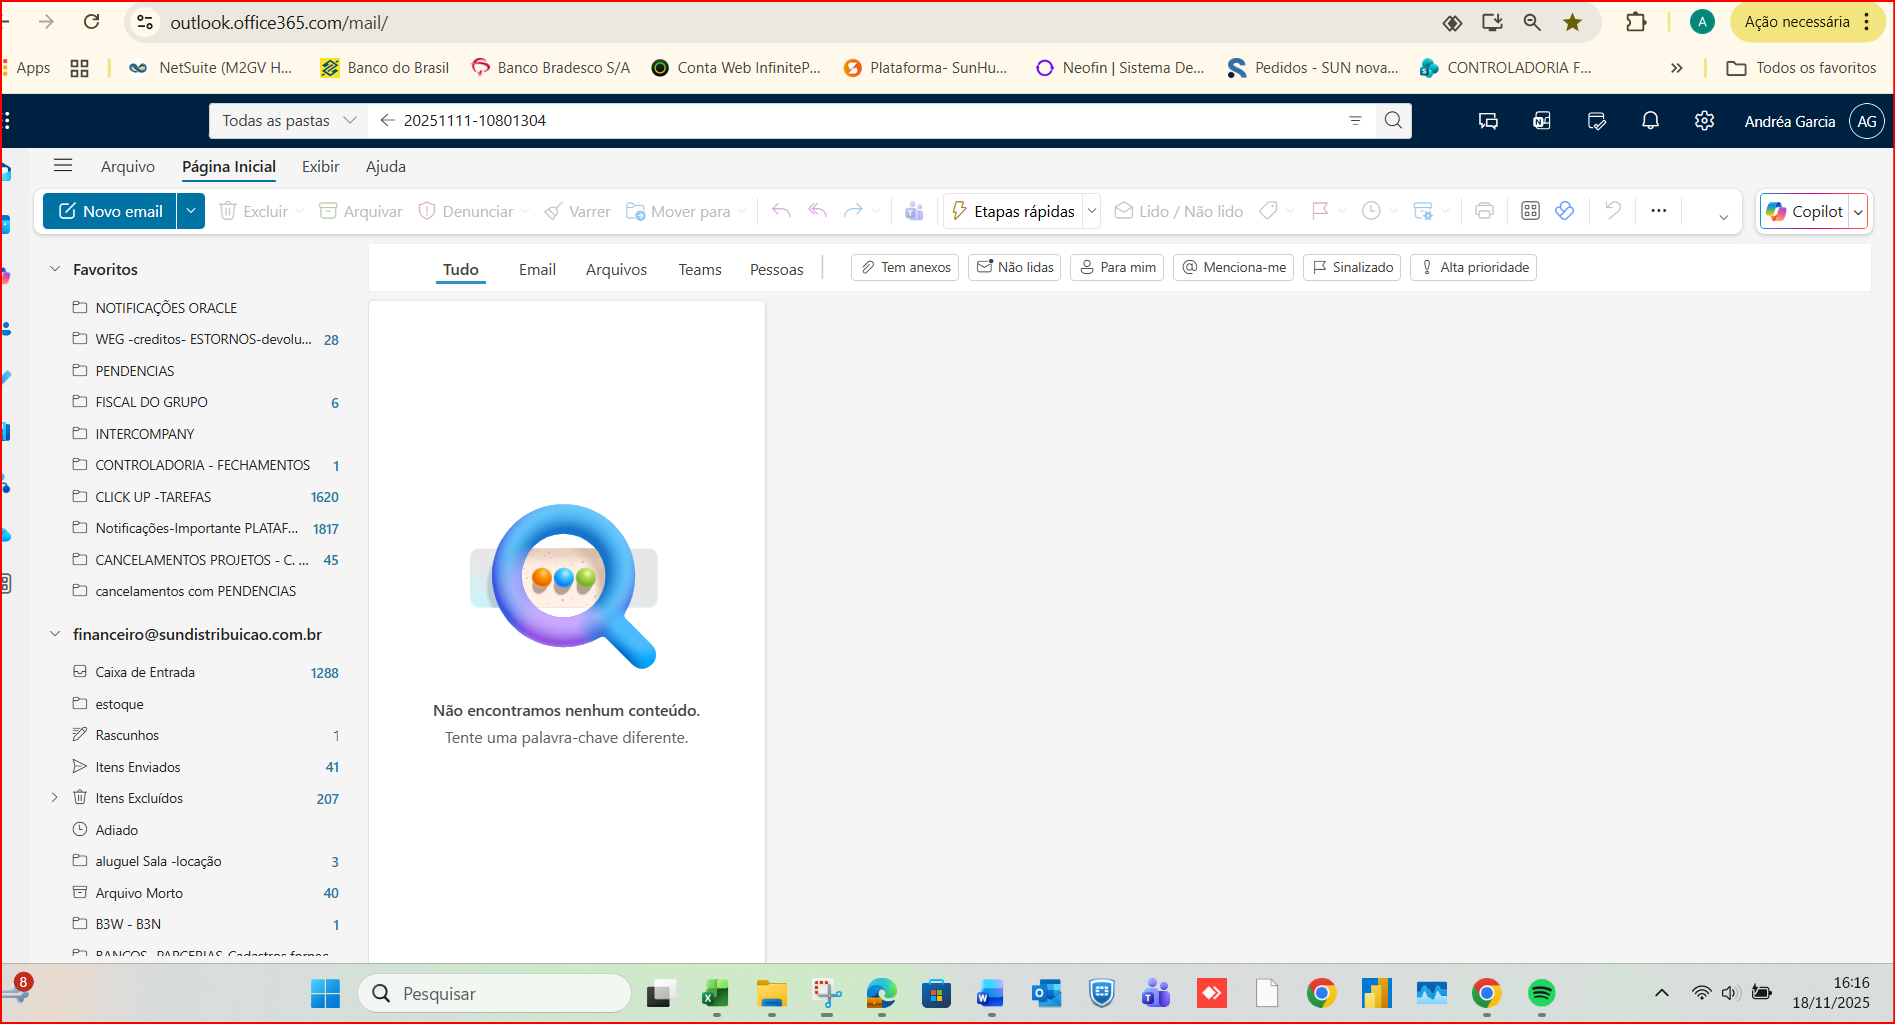This screenshot has height=1024, width=1895.
Task: Open Spotify from the taskbar
Action: point(1541,993)
